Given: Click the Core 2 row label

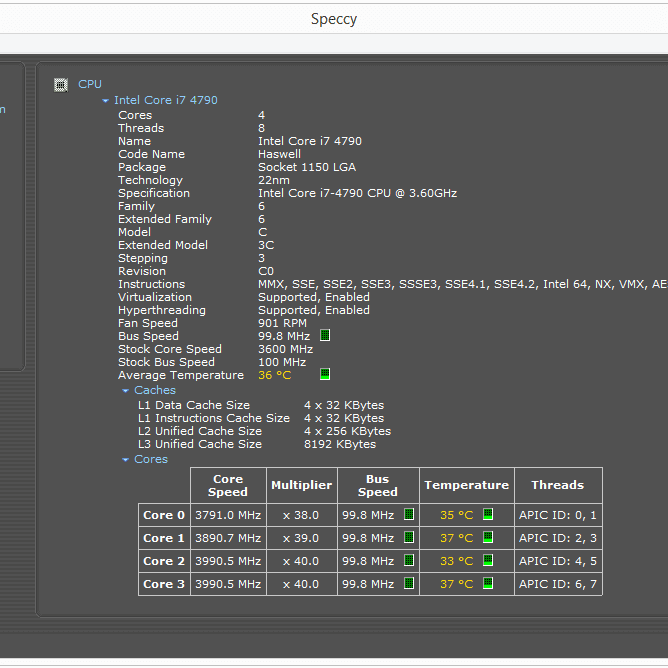Looking at the screenshot, I should point(164,561).
